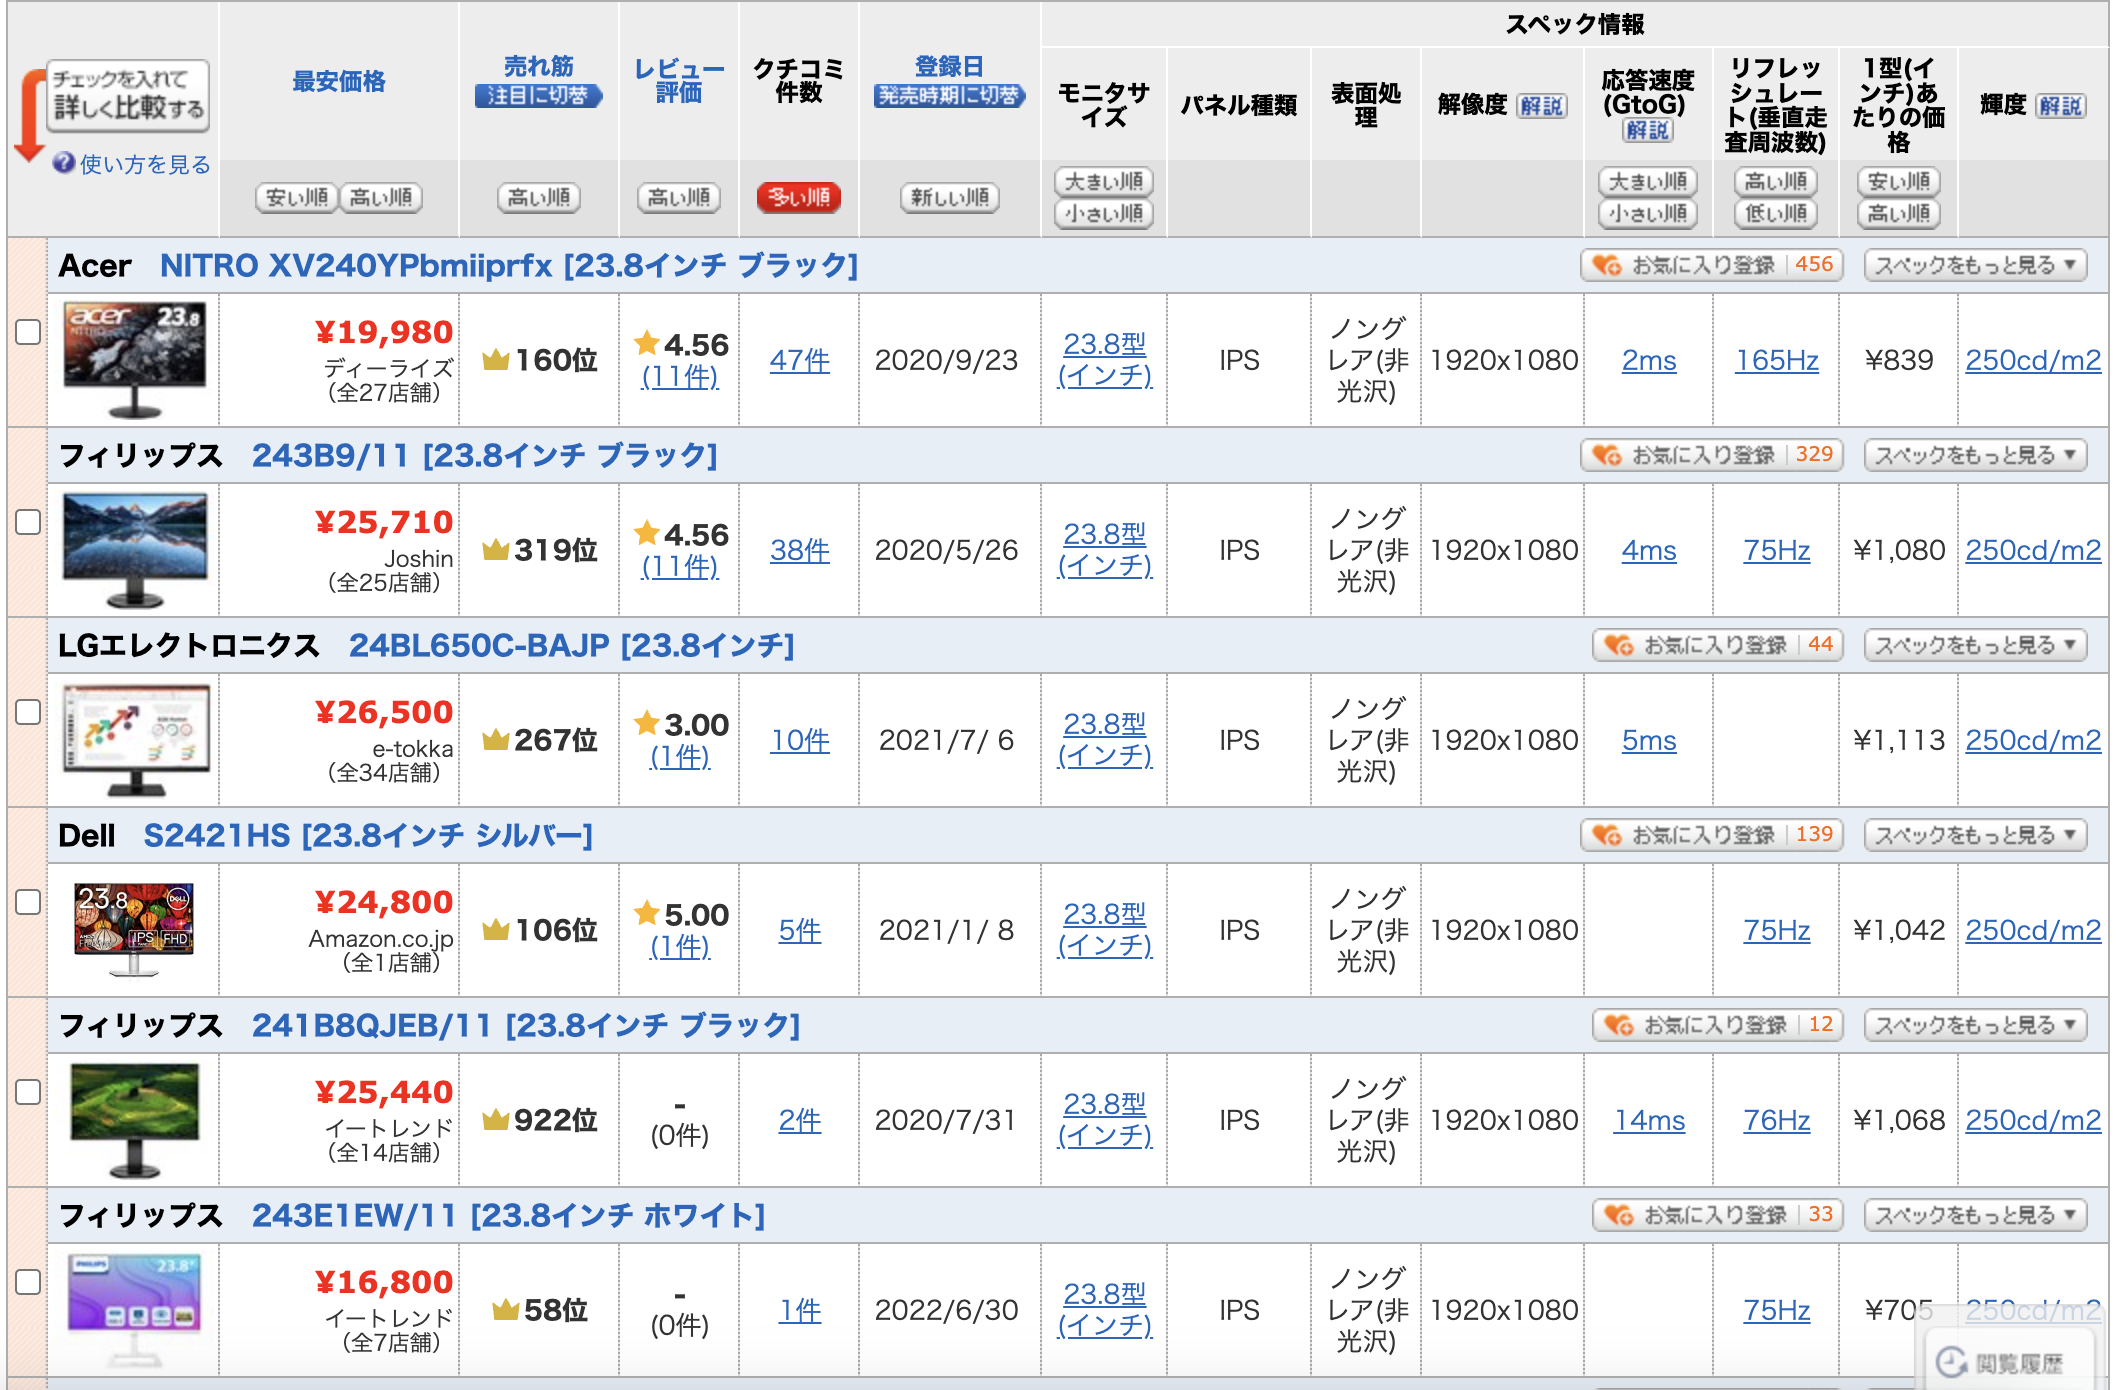Check the Acer NITRO XV240Y compare checkbox
The width and height of the screenshot is (2116, 1390).
(28, 332)
